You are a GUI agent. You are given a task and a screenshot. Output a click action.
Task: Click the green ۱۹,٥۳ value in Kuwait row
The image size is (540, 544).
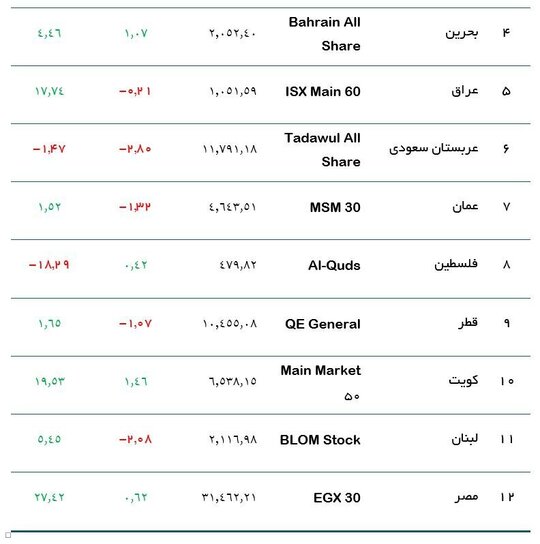tap(50, 381)
